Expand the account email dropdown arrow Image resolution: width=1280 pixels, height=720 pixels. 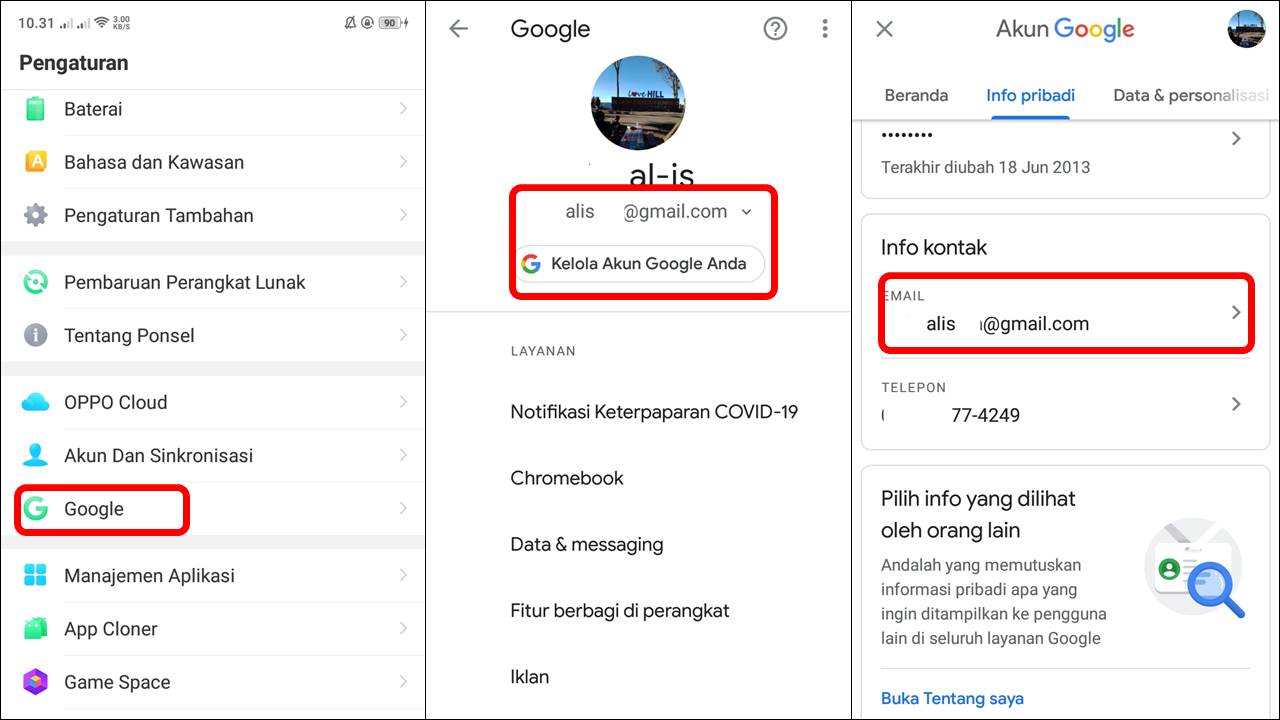click(747, 212)
